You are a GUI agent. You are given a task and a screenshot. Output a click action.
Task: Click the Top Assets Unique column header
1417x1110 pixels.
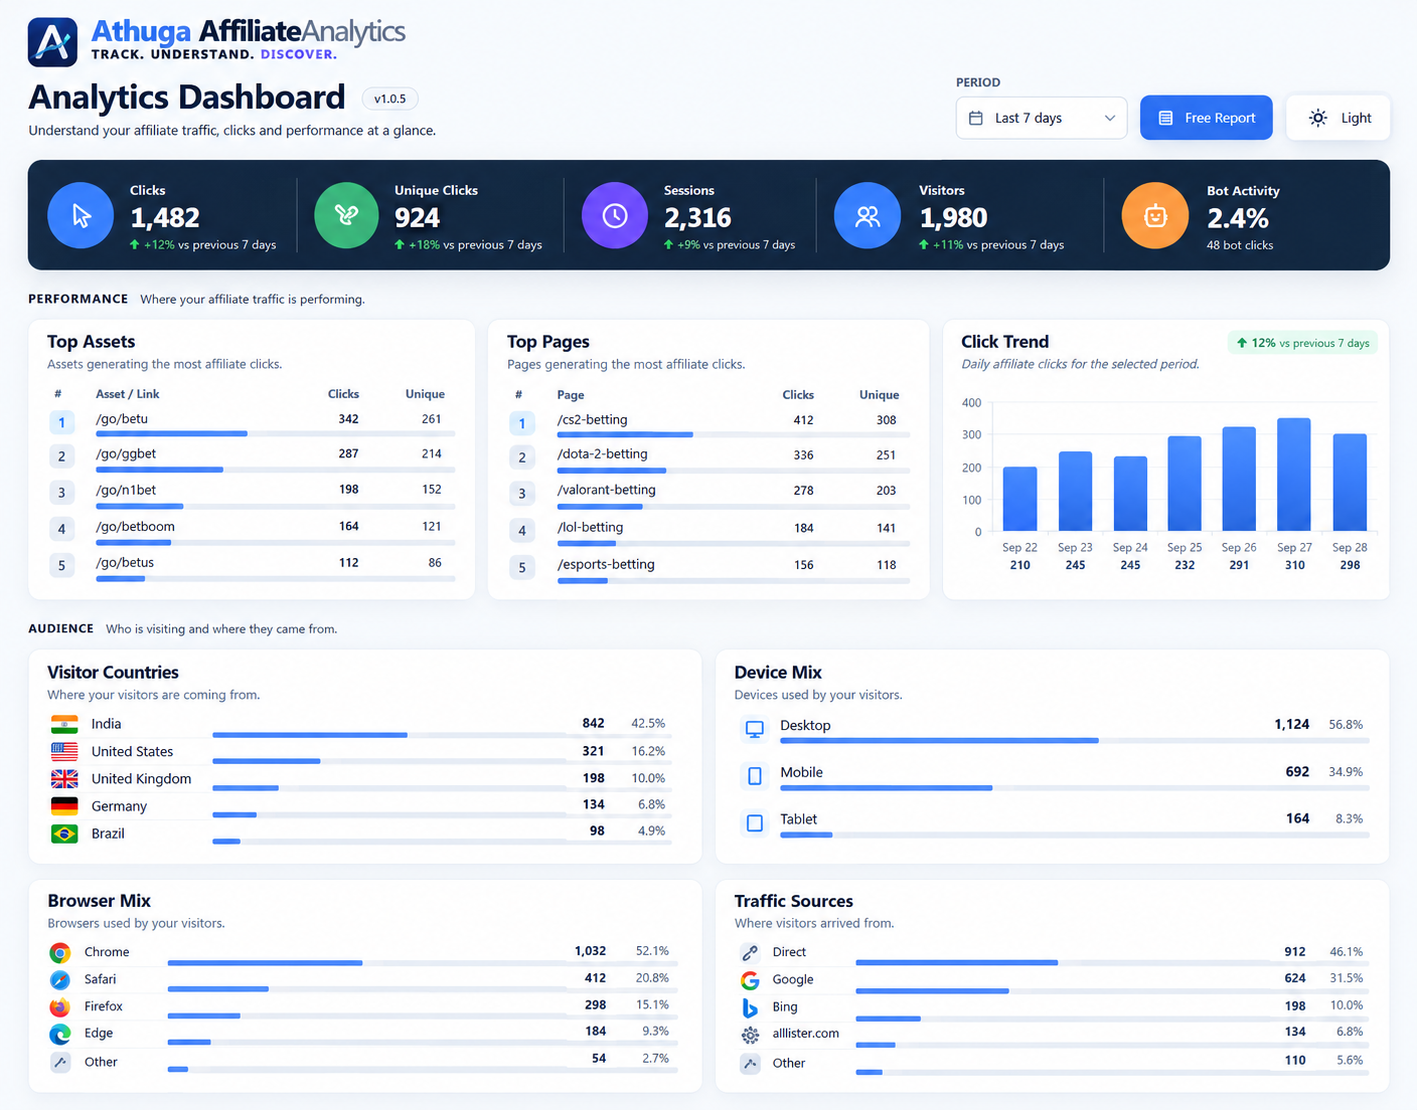(425, 394)
